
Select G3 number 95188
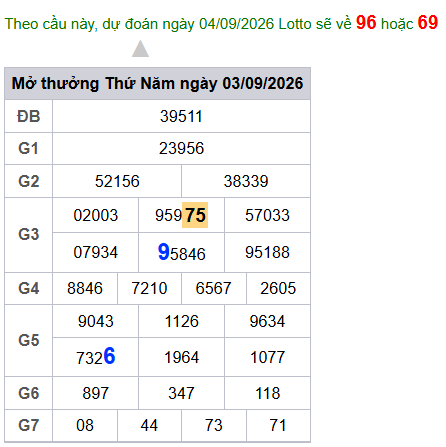[x=267, y=252]
